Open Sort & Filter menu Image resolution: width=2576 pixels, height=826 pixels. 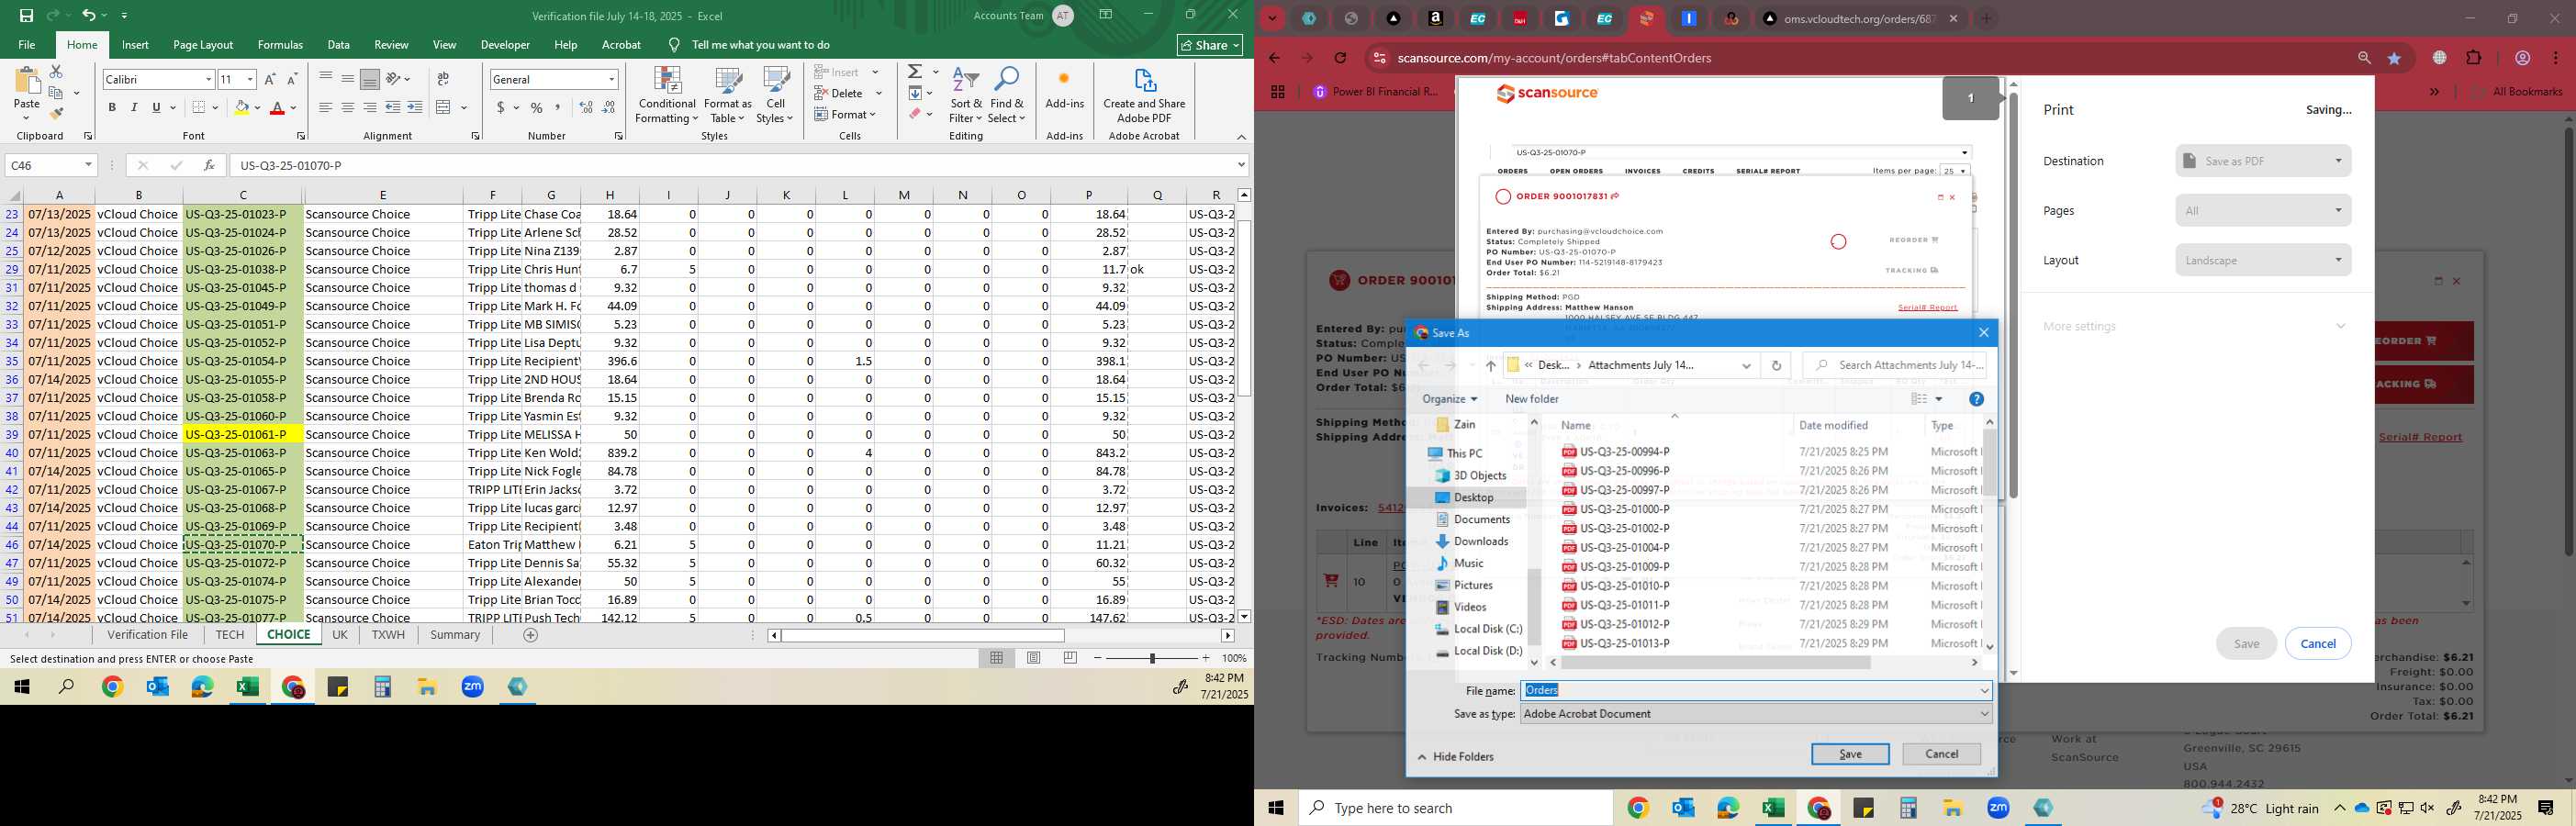coord(966,96)
